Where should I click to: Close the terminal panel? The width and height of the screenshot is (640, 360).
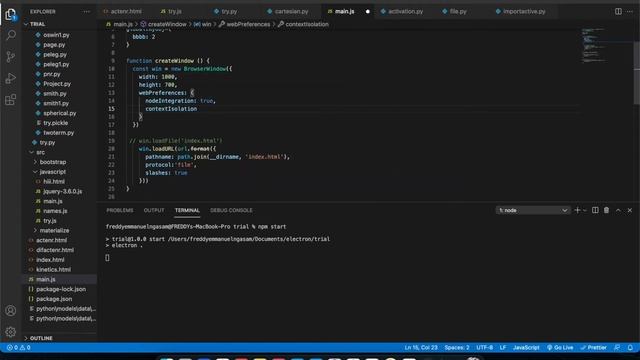click(630, 210)
